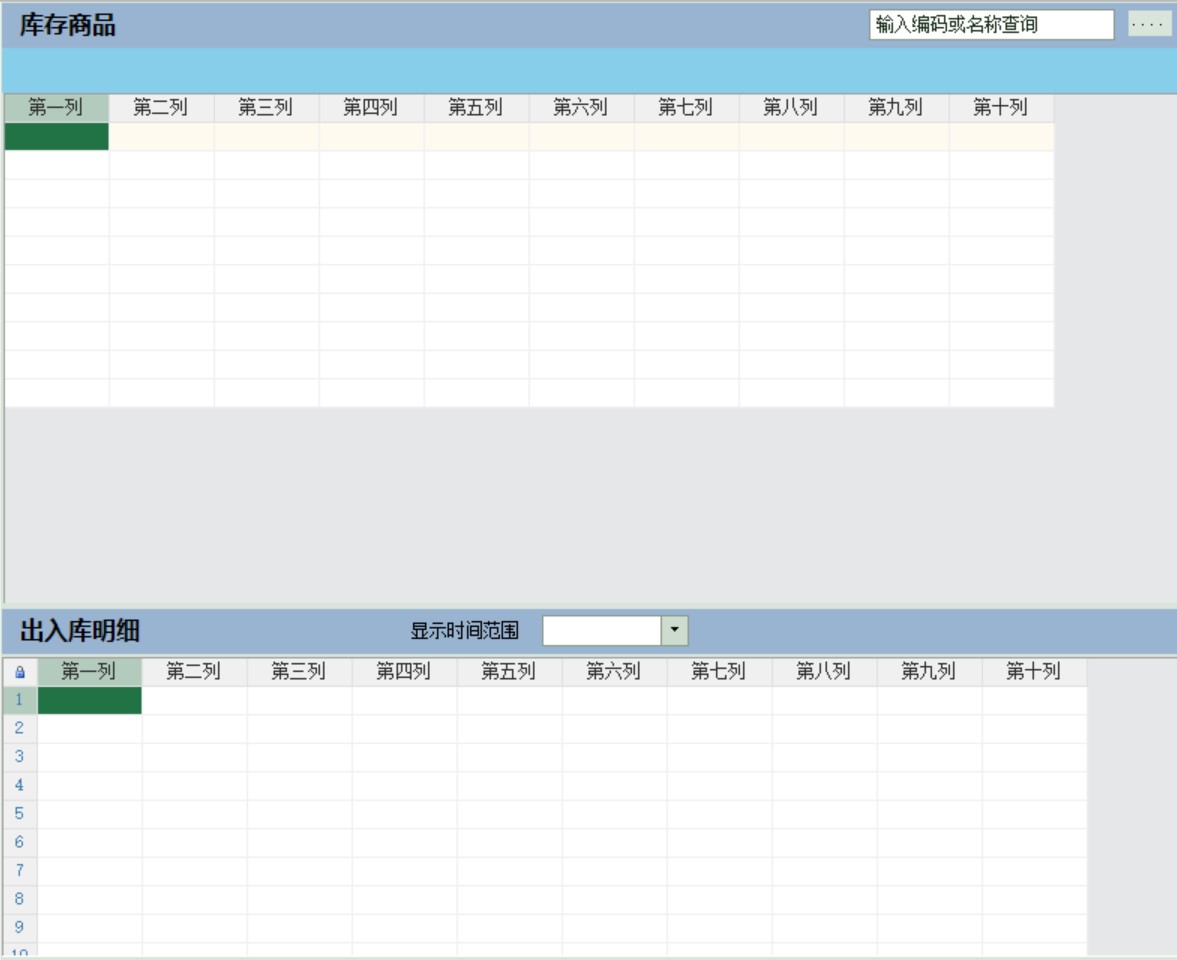Click 第五列 header in 库存商品 grid

476,108
